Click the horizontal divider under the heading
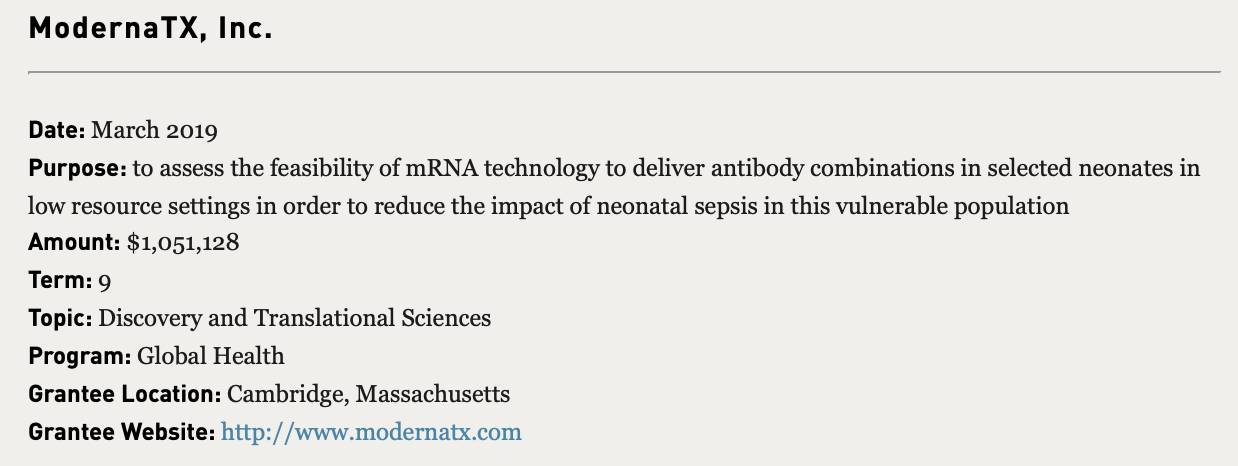Image resolution: width=1238 pixels, height=466 pixels. pyautogui.click(x=624, y=72)
